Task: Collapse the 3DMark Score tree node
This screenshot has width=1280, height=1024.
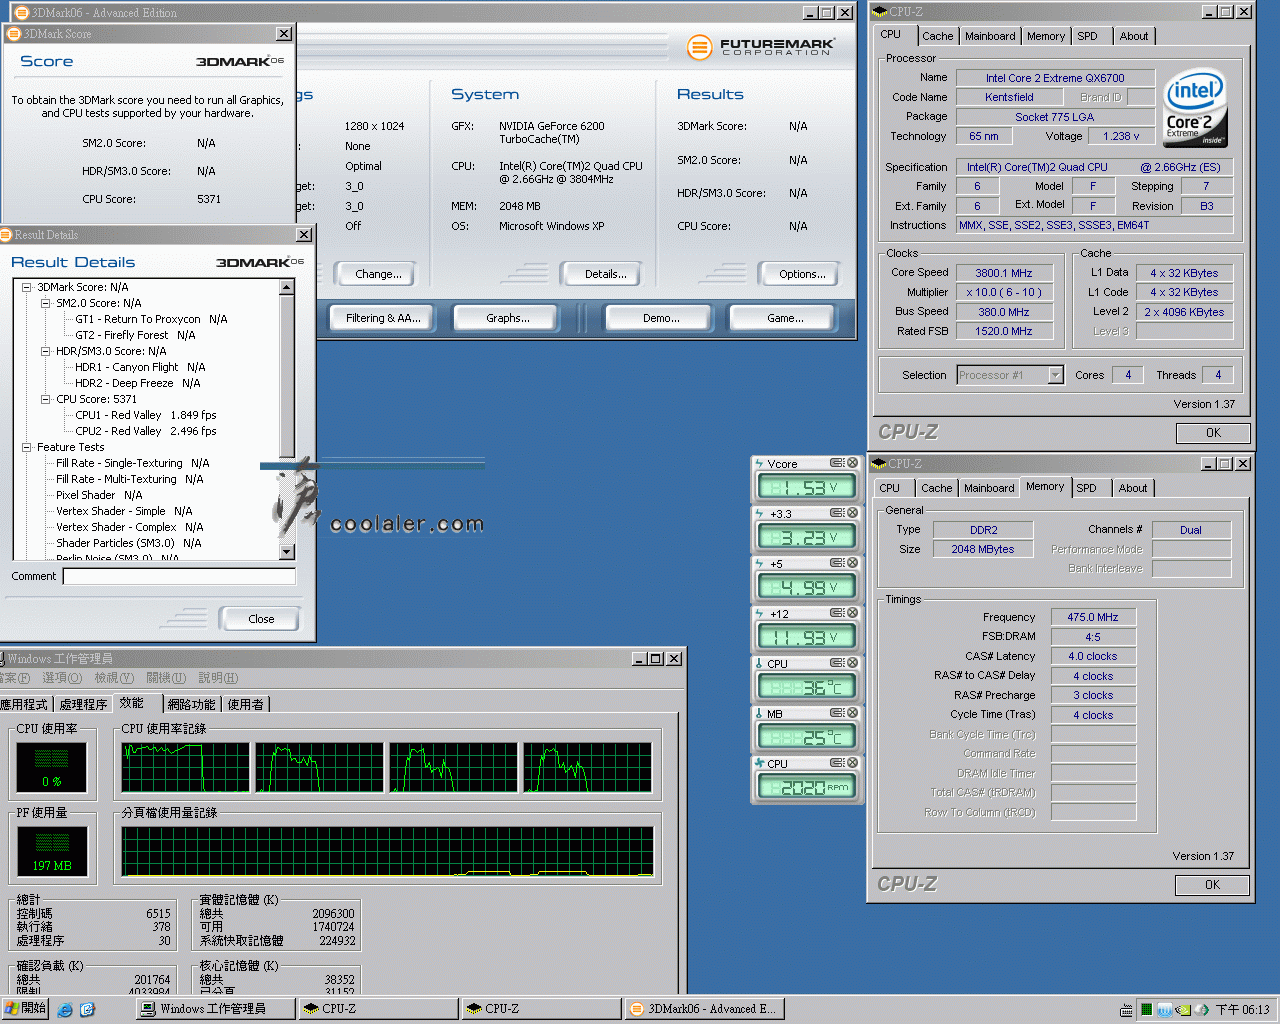Action: pyautogui.click(x=26, y=287)
